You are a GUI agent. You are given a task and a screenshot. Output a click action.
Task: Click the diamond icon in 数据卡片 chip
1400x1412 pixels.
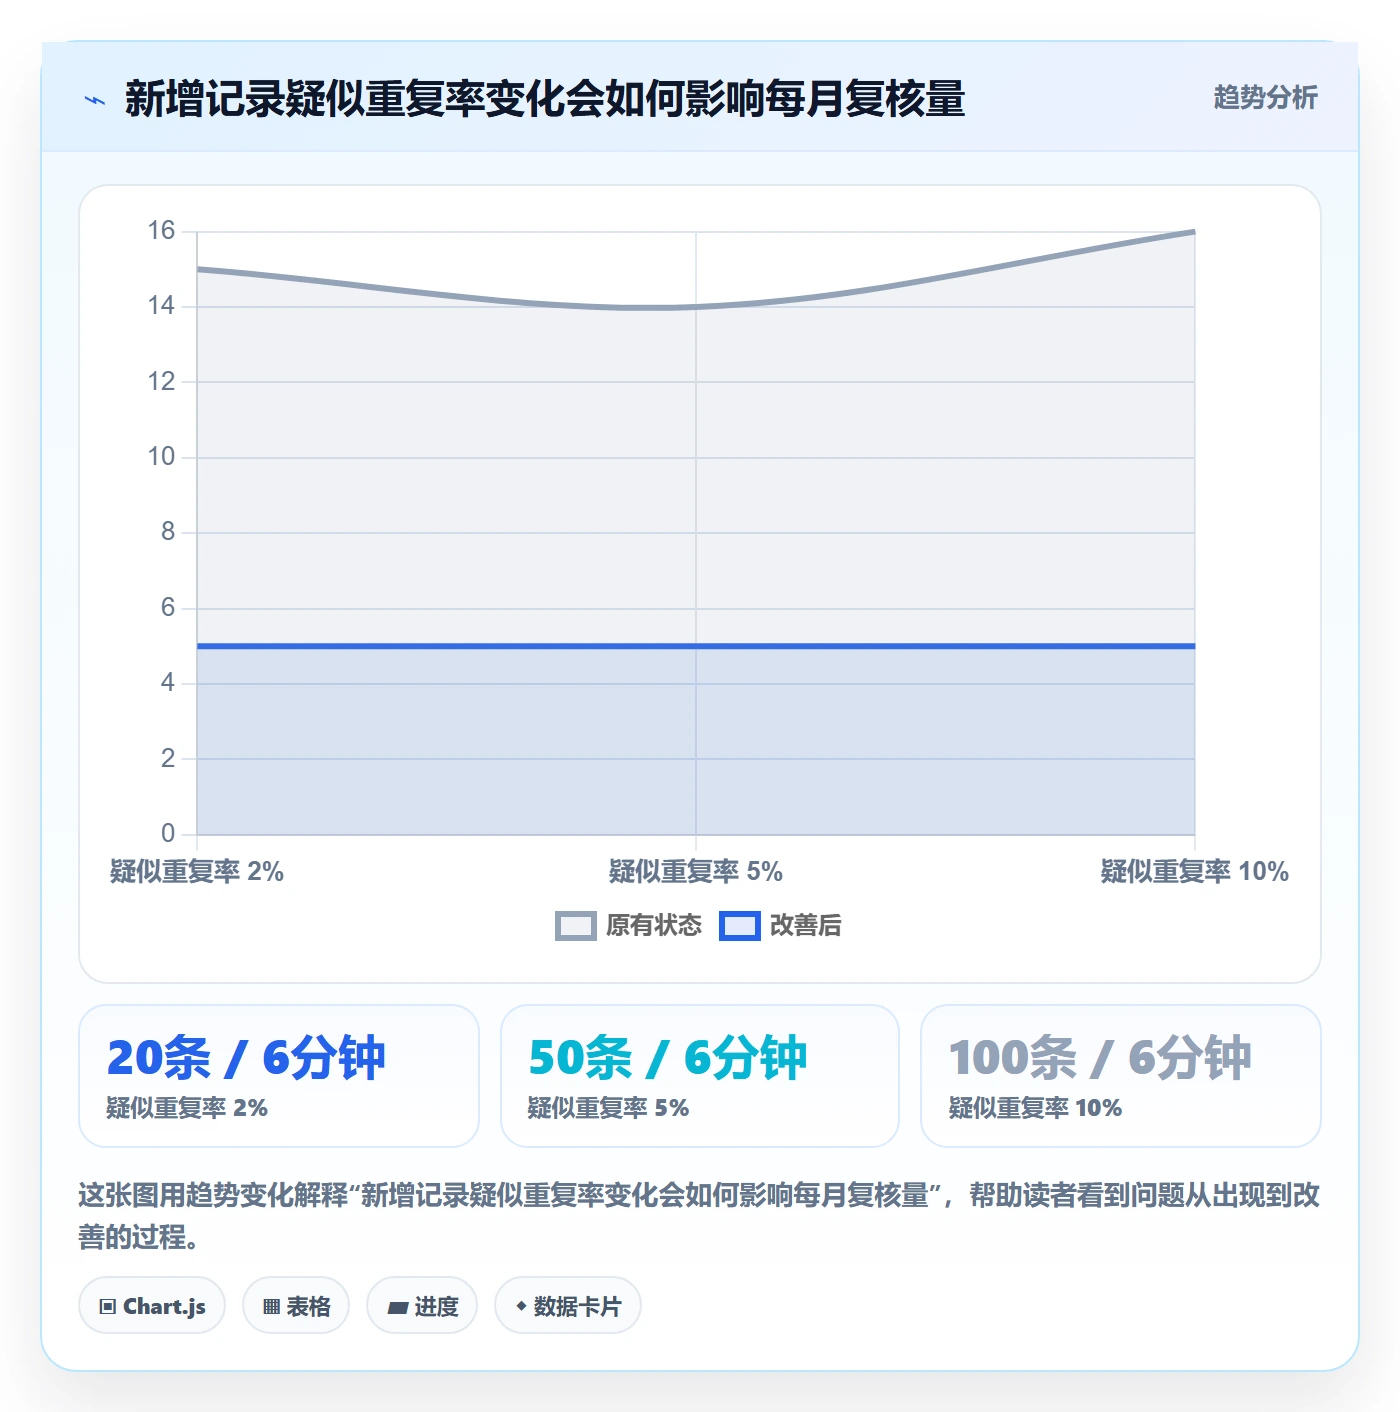tap(521, 1306)
